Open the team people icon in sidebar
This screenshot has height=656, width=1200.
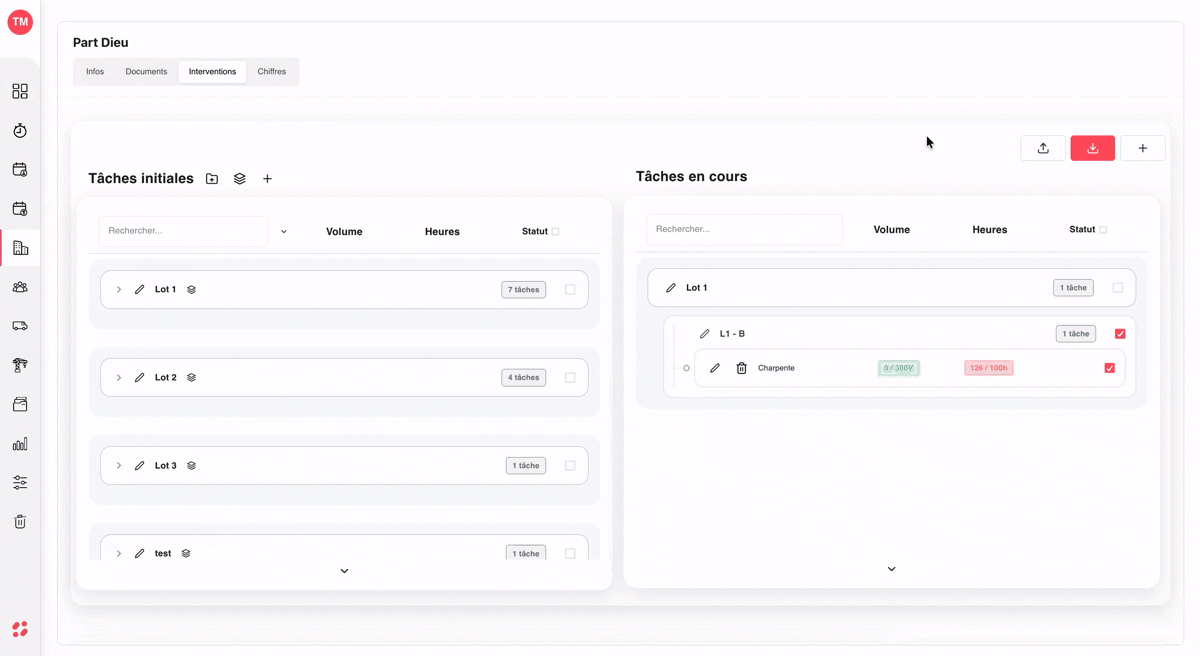point(20,287)
